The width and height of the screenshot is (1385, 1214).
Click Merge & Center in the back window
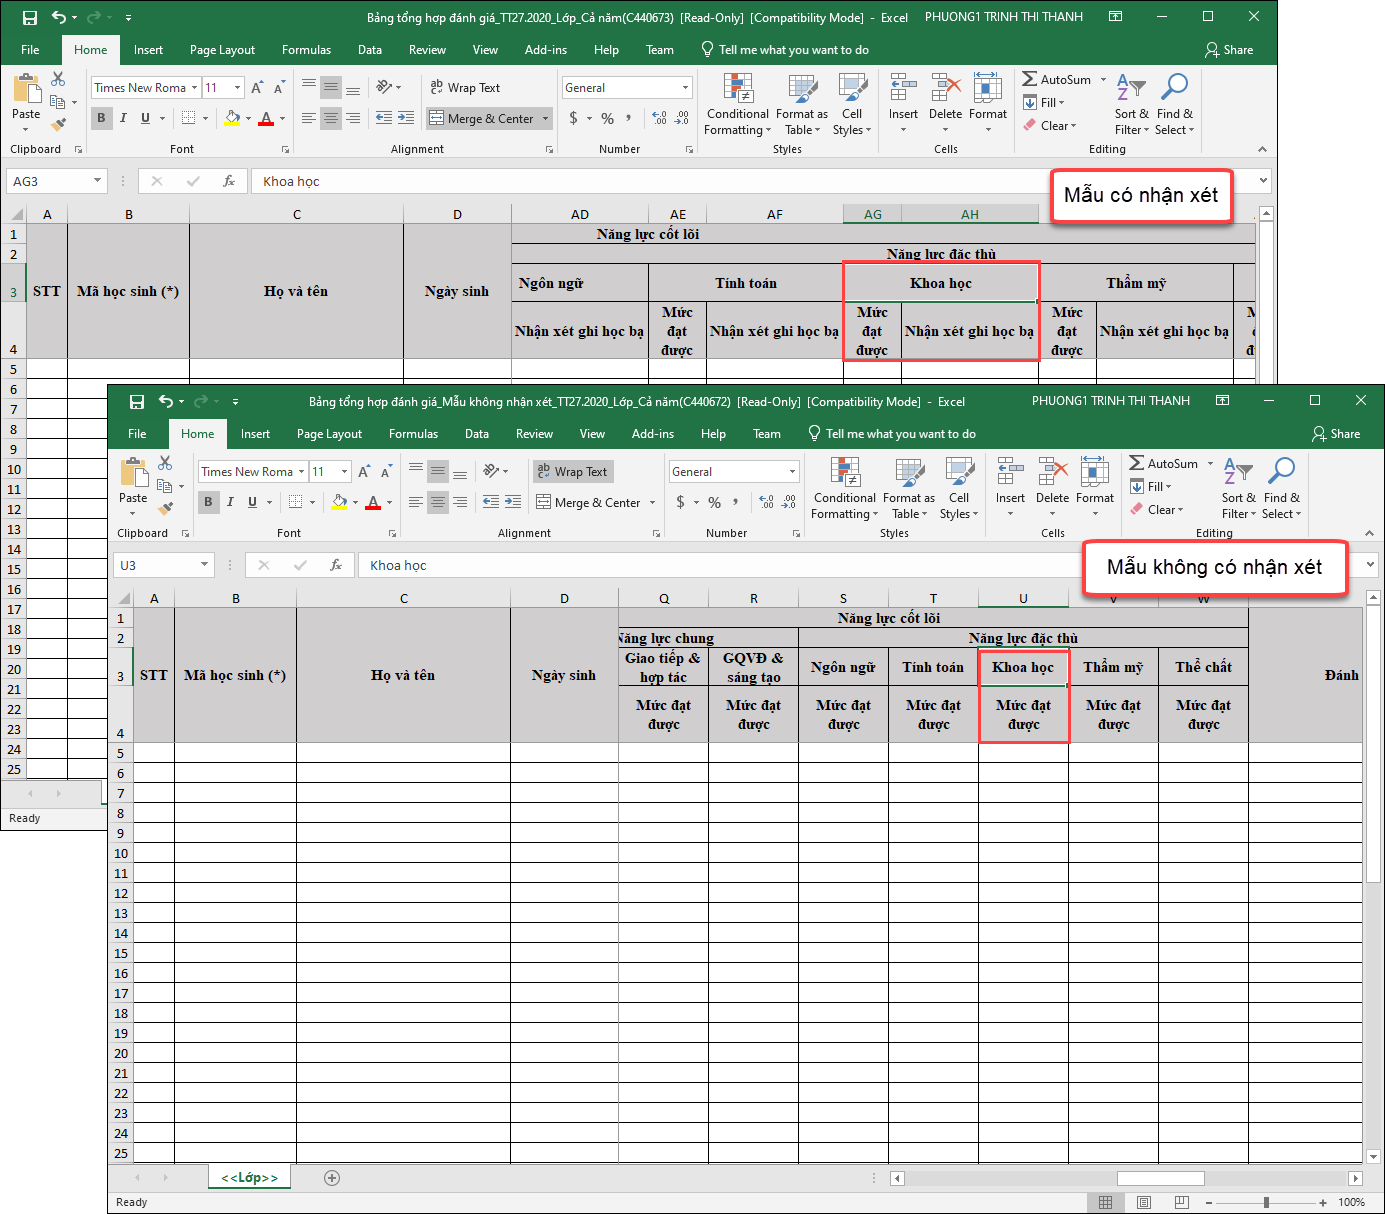pos(481,118)
